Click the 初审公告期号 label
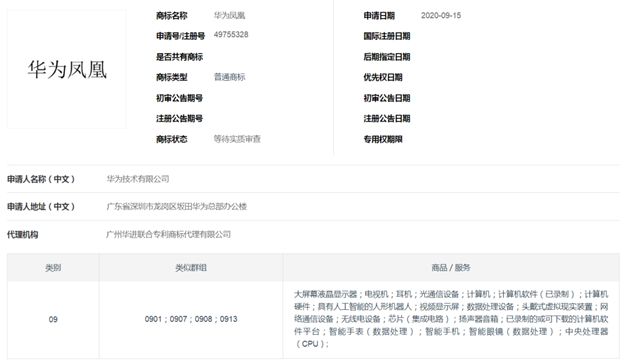This screenshot has height=363, width=624. click(179, 98)
